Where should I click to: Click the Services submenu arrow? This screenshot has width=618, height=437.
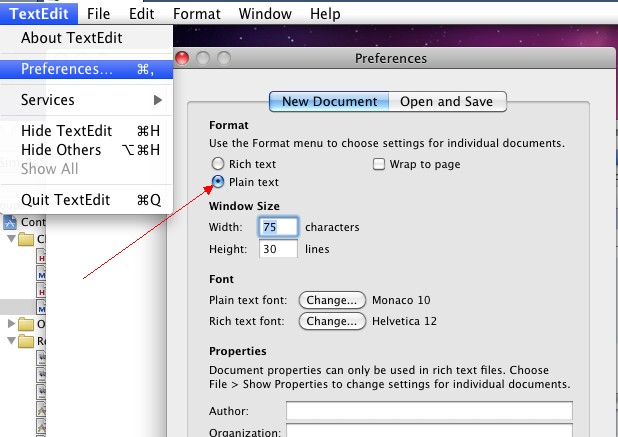pos(158,100)
